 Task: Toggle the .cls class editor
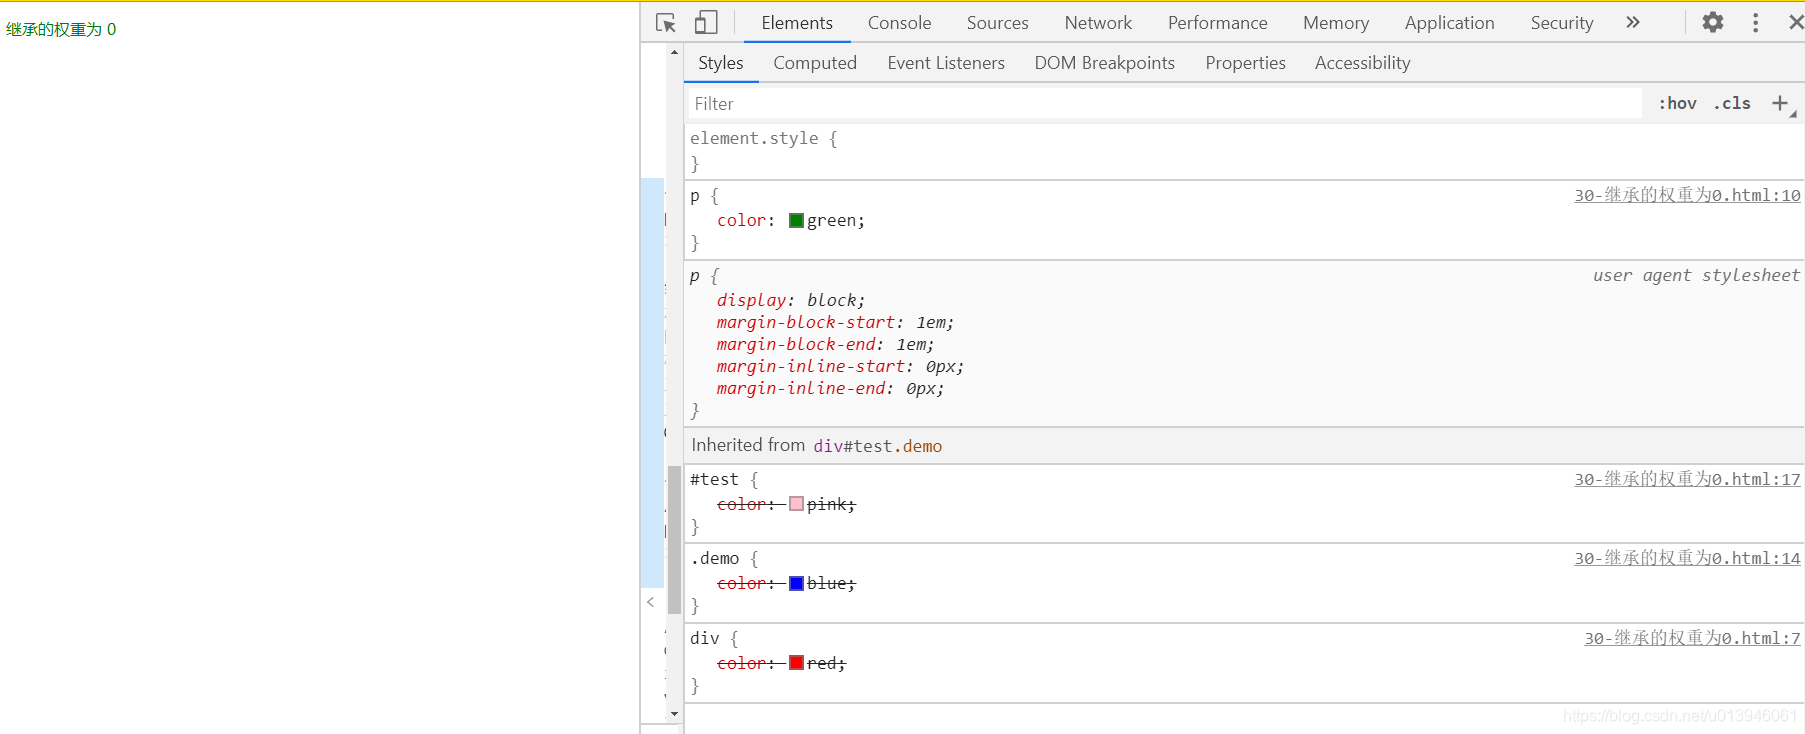1732,103
